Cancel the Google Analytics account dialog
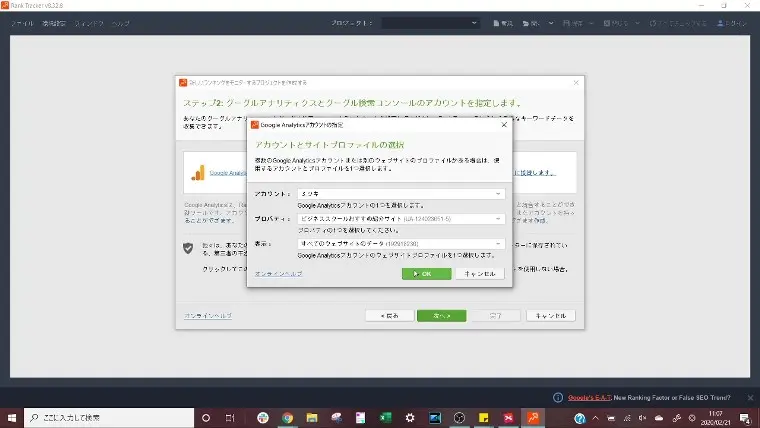760x428 pixels. [479, 273]
